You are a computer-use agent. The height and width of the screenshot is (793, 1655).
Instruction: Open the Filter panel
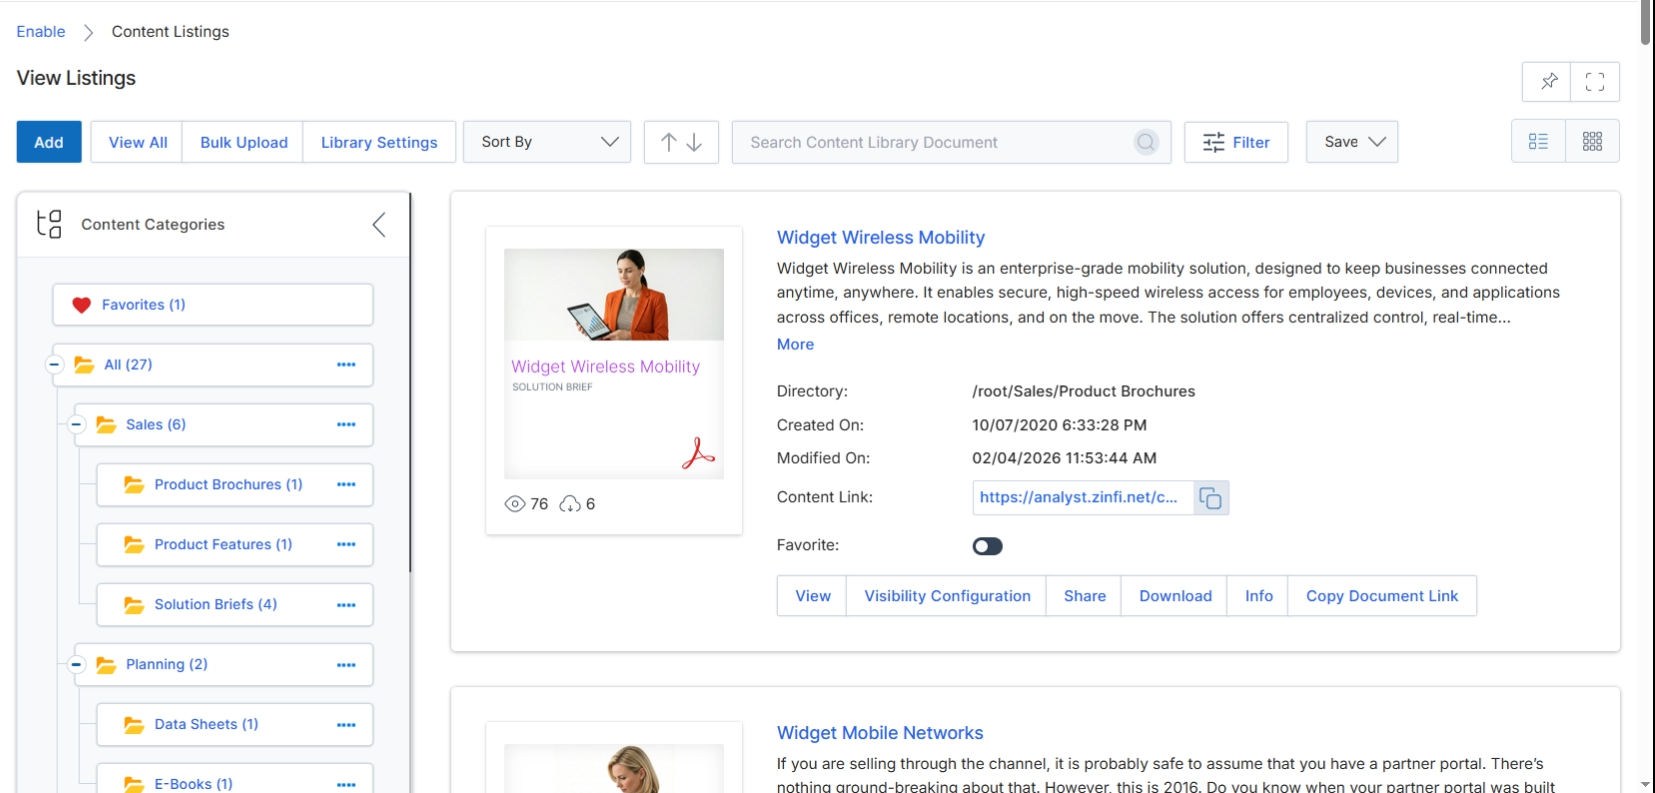1236,142
